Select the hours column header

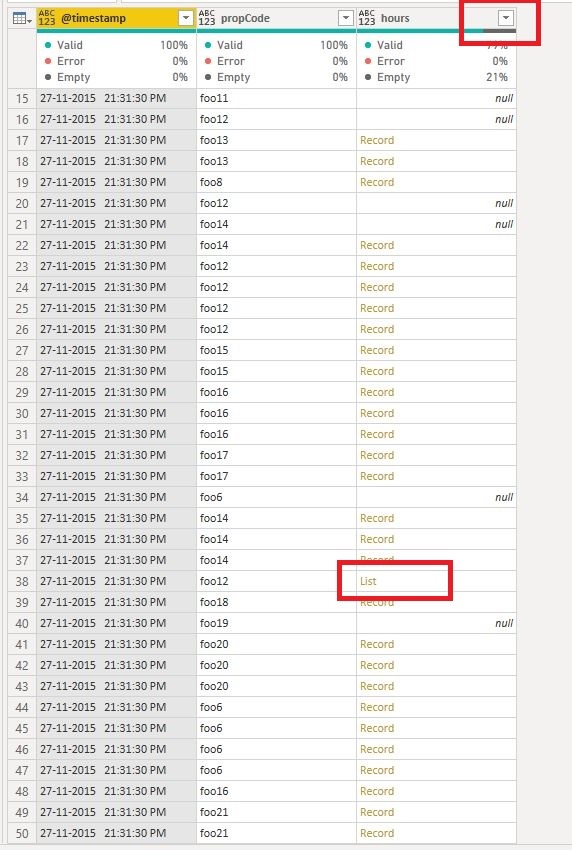click(x=436, y=18)
